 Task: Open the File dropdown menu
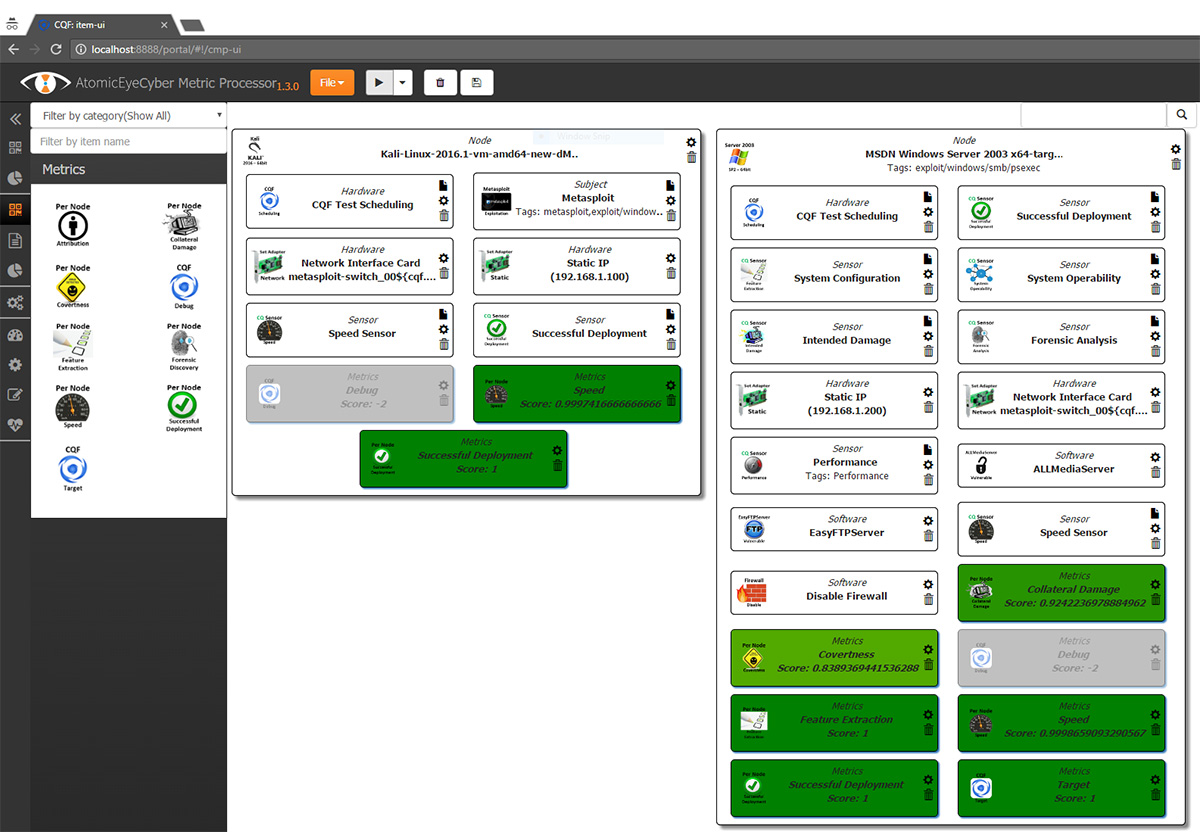332,83
